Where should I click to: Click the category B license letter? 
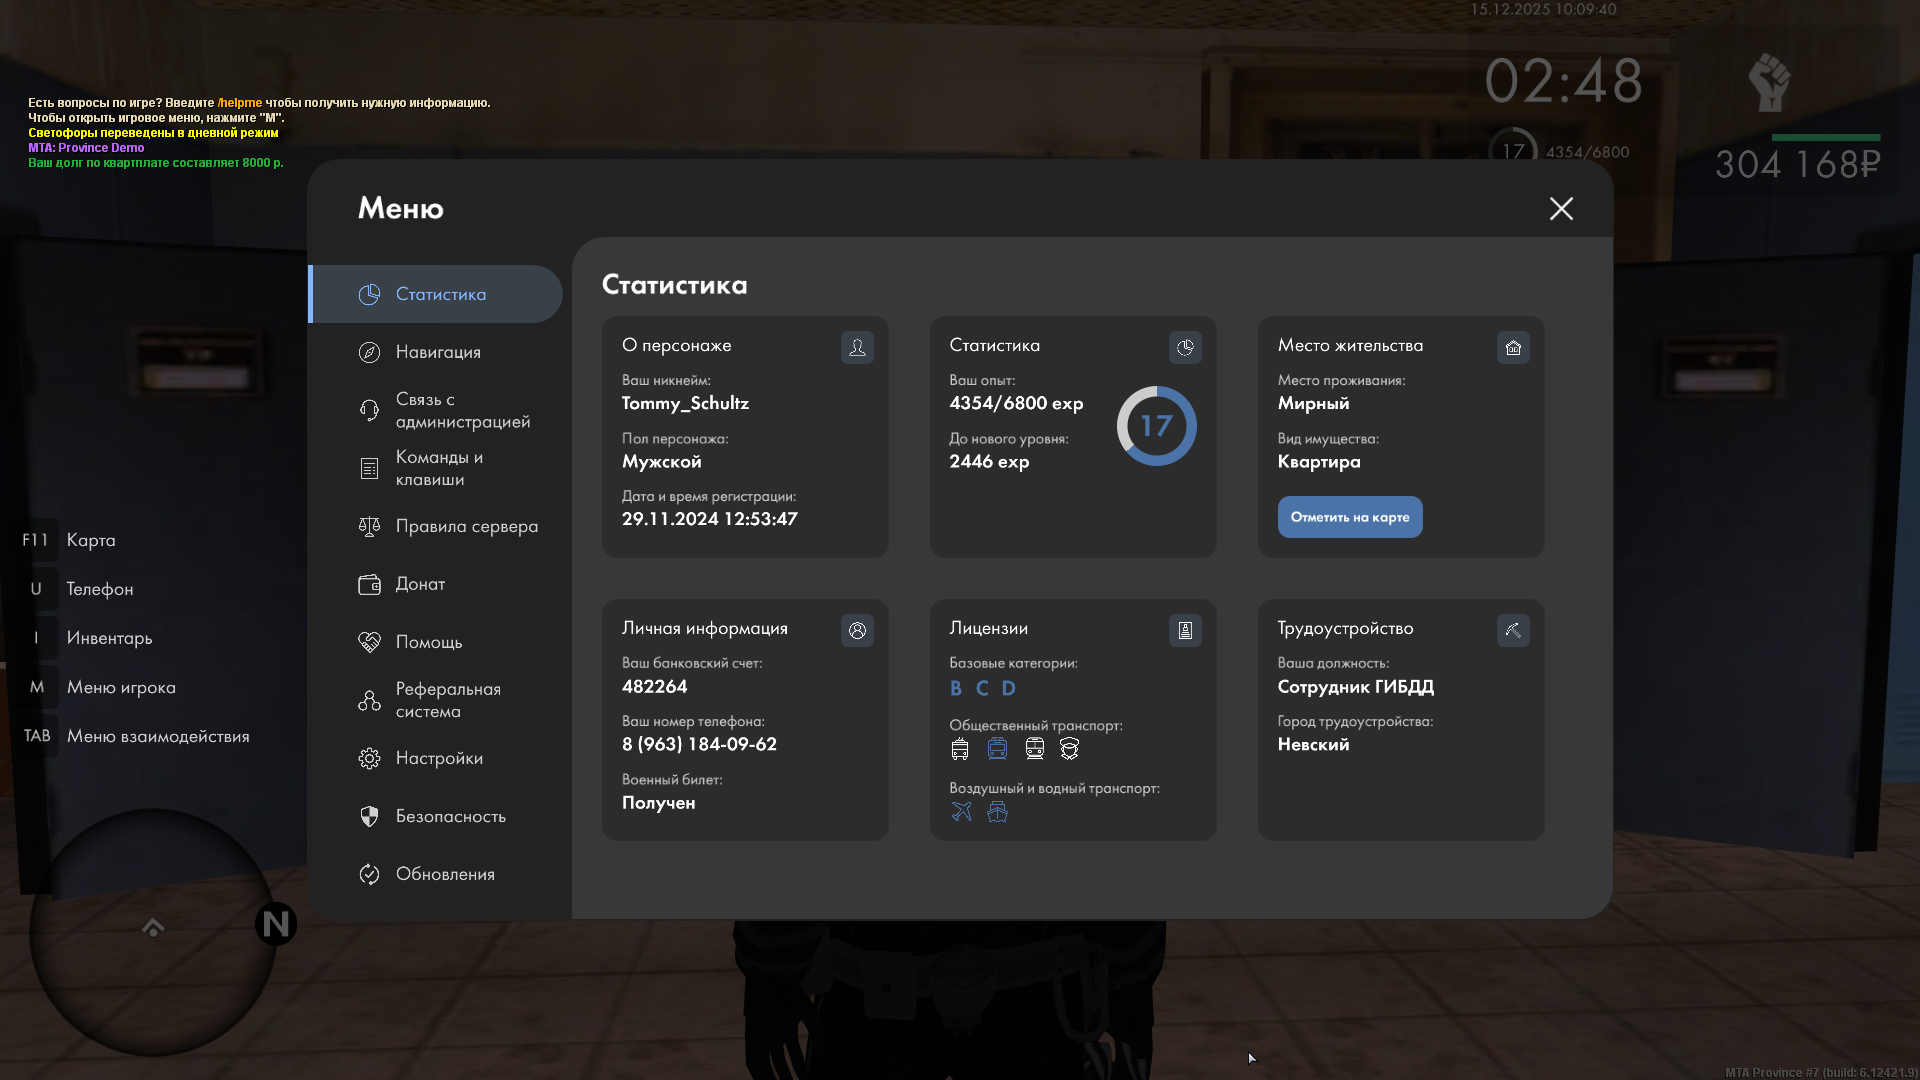pyautogui.click(x=956, y=688)
